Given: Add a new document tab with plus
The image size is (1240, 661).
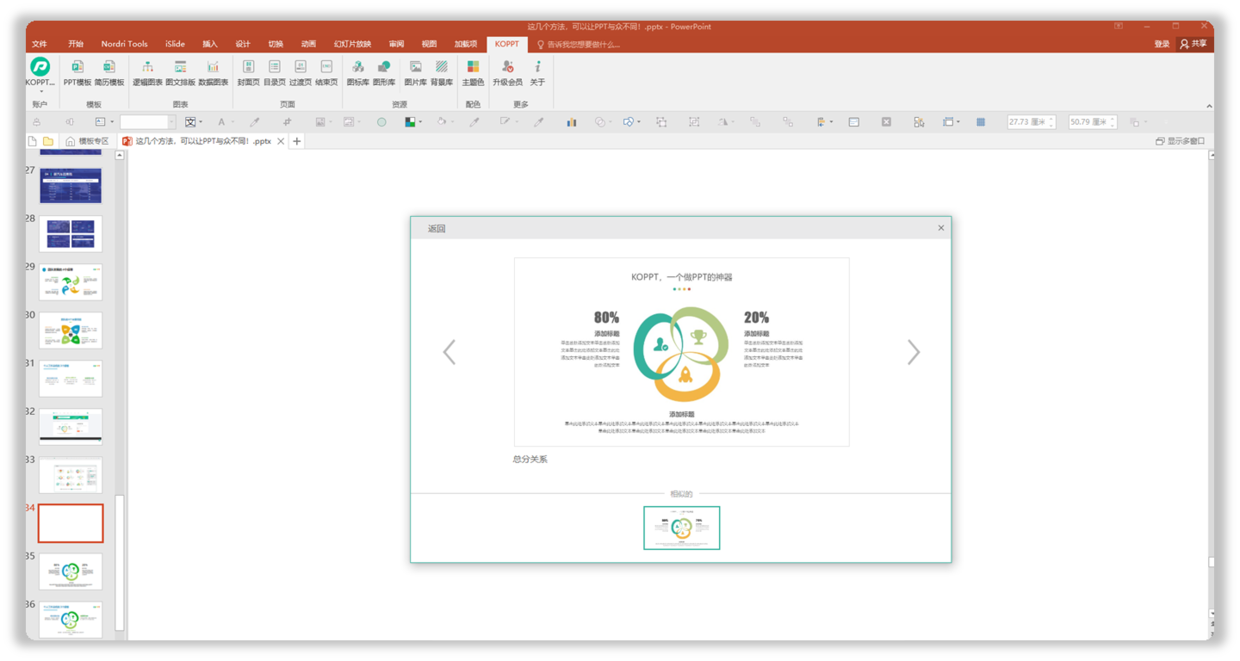Looking at the screenshot, I should (297, 141).
